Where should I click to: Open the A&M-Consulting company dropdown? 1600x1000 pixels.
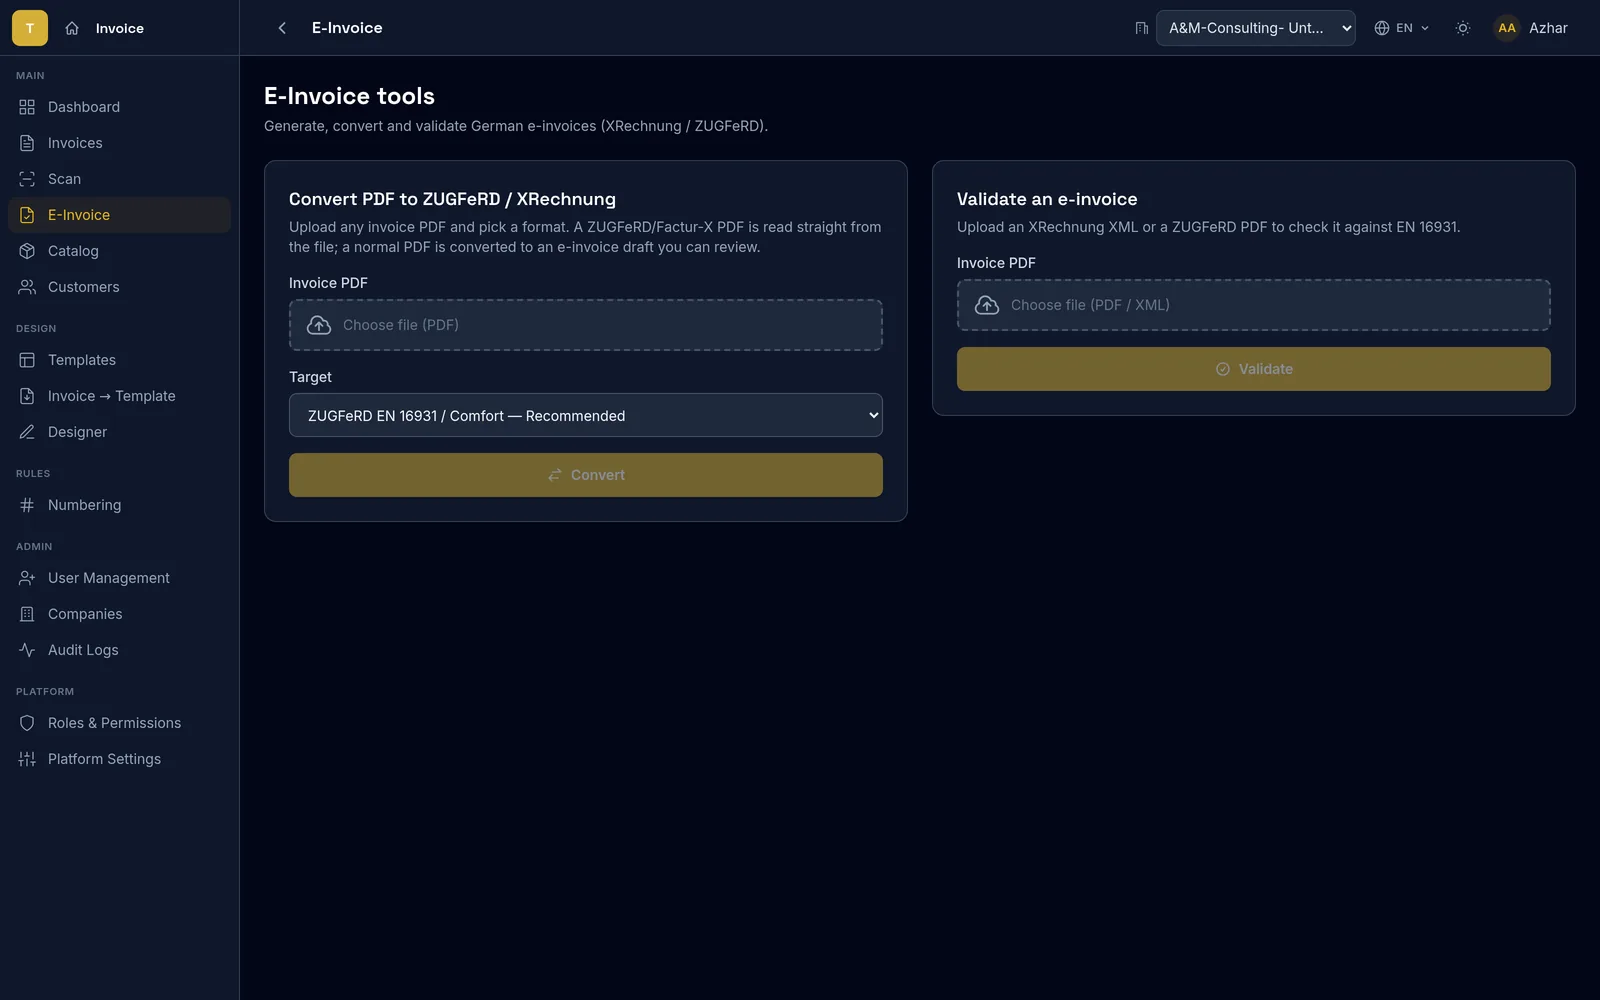point(1256,28)
